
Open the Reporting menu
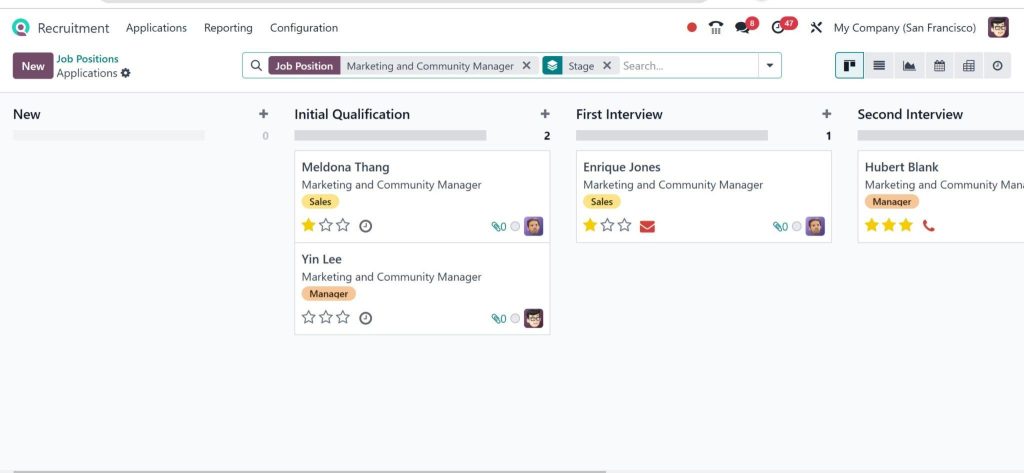(228, 27)
